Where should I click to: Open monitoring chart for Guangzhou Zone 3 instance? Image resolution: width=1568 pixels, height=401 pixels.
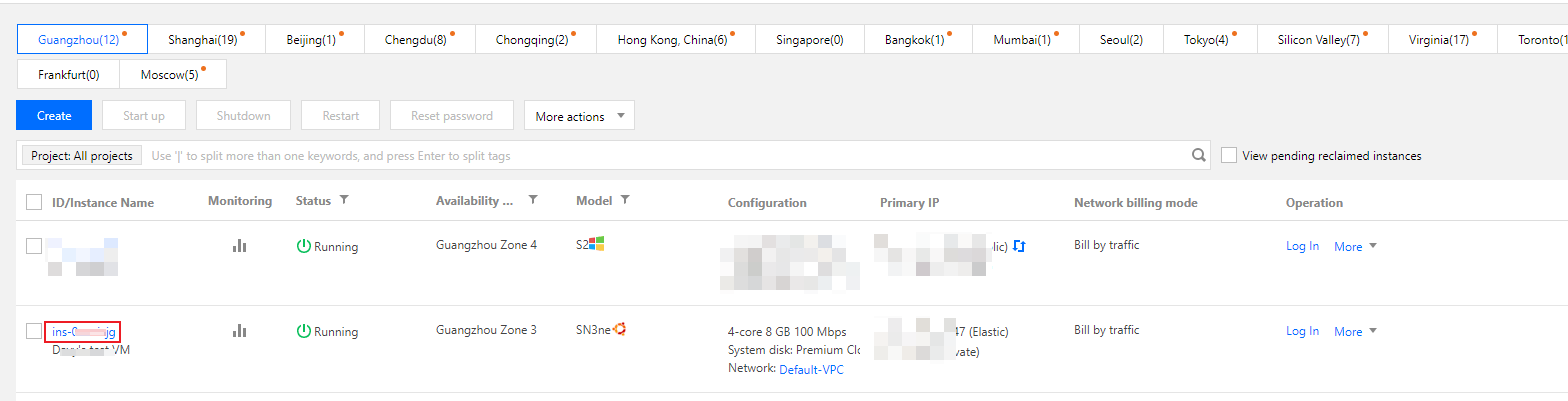(239, 330)
